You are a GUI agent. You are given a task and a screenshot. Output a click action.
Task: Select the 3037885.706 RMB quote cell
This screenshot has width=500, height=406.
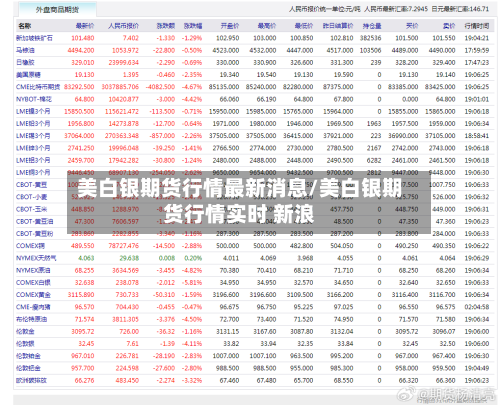[x=120, y=87]
